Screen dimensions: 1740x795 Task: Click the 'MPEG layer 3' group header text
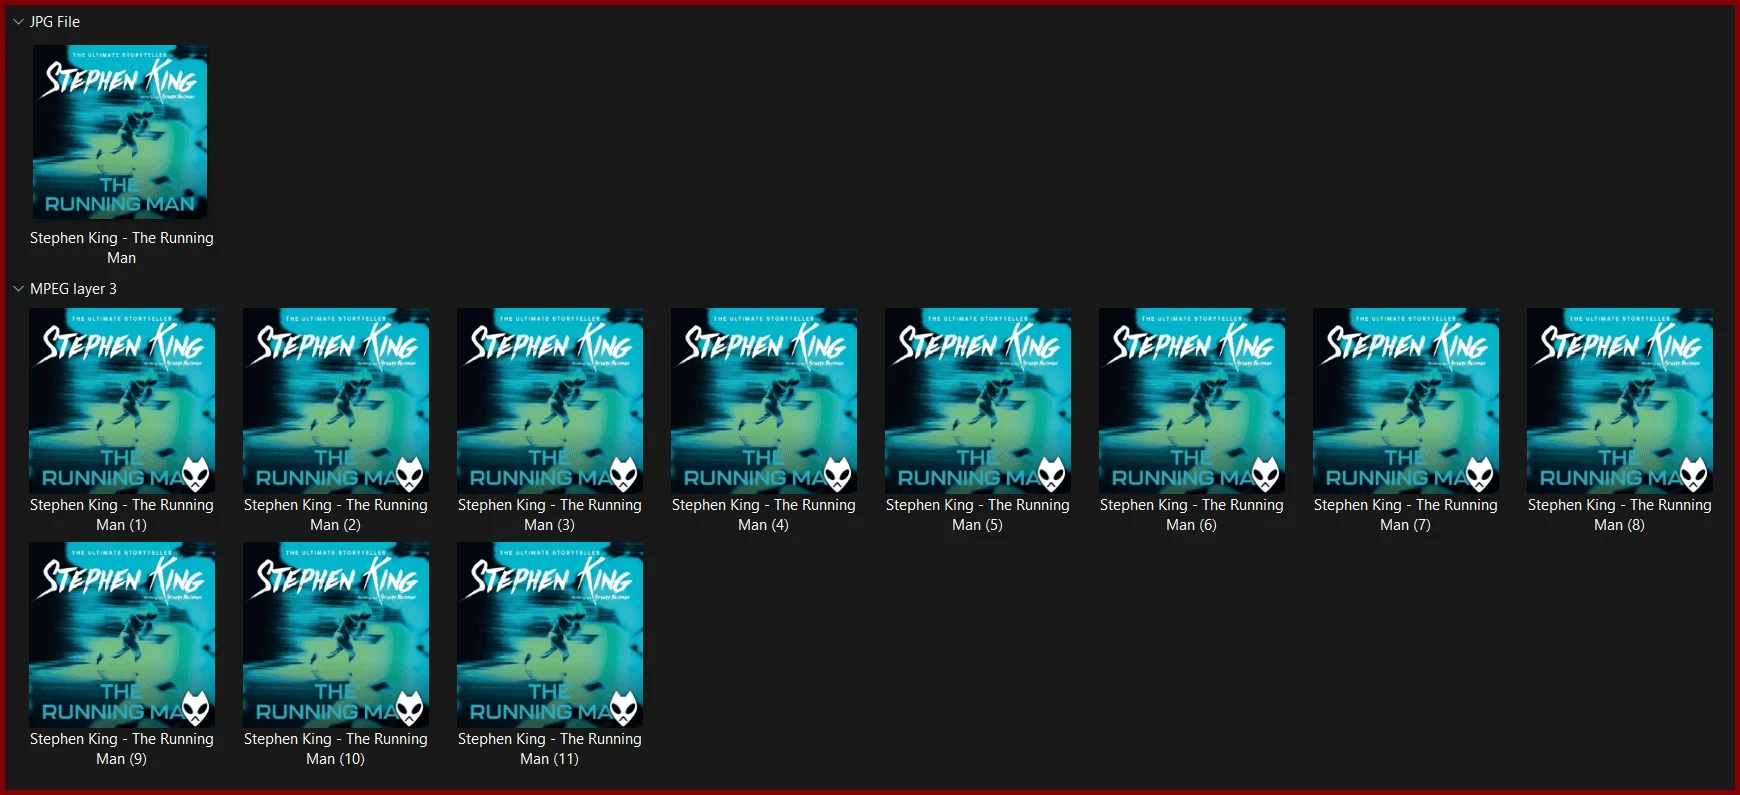pos(73,289)
